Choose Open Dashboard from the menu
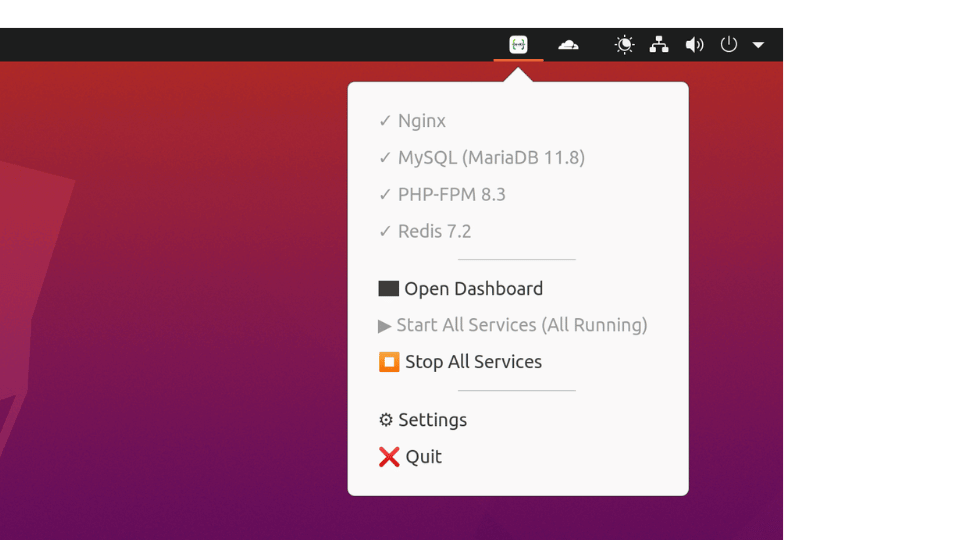Screen dimensions: 960x540 coord(518,288)
